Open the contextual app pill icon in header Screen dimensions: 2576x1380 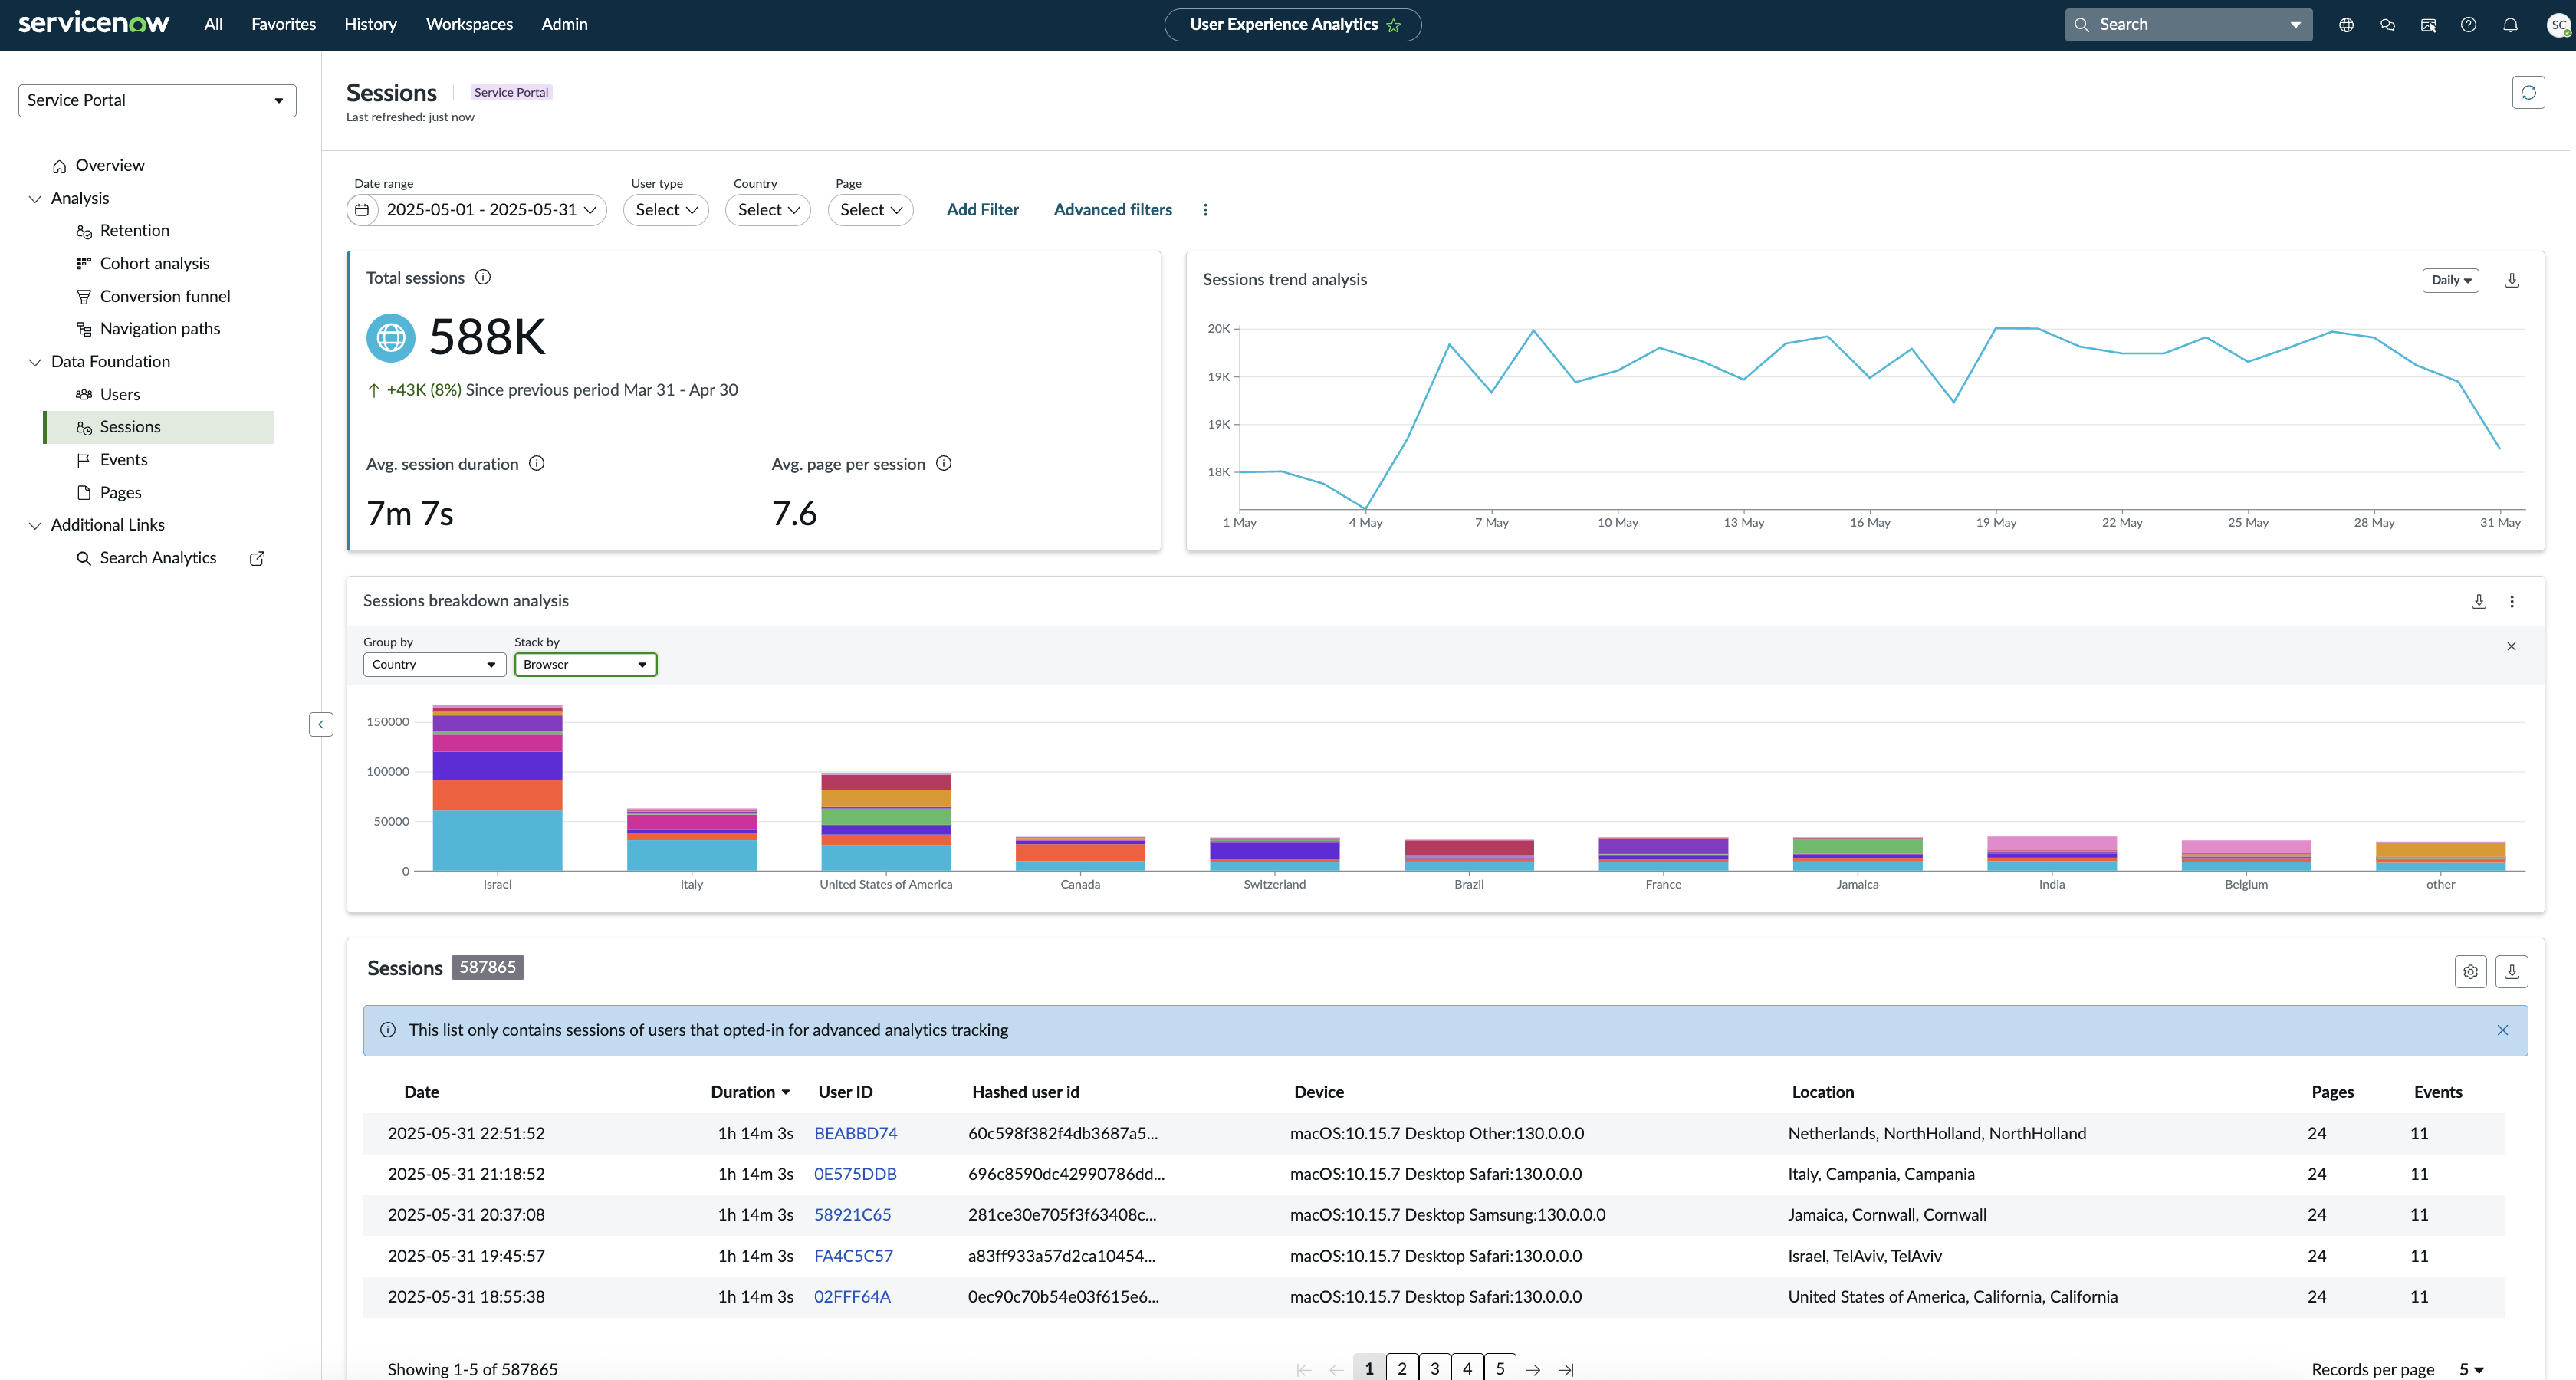(x=2428, y=25)
